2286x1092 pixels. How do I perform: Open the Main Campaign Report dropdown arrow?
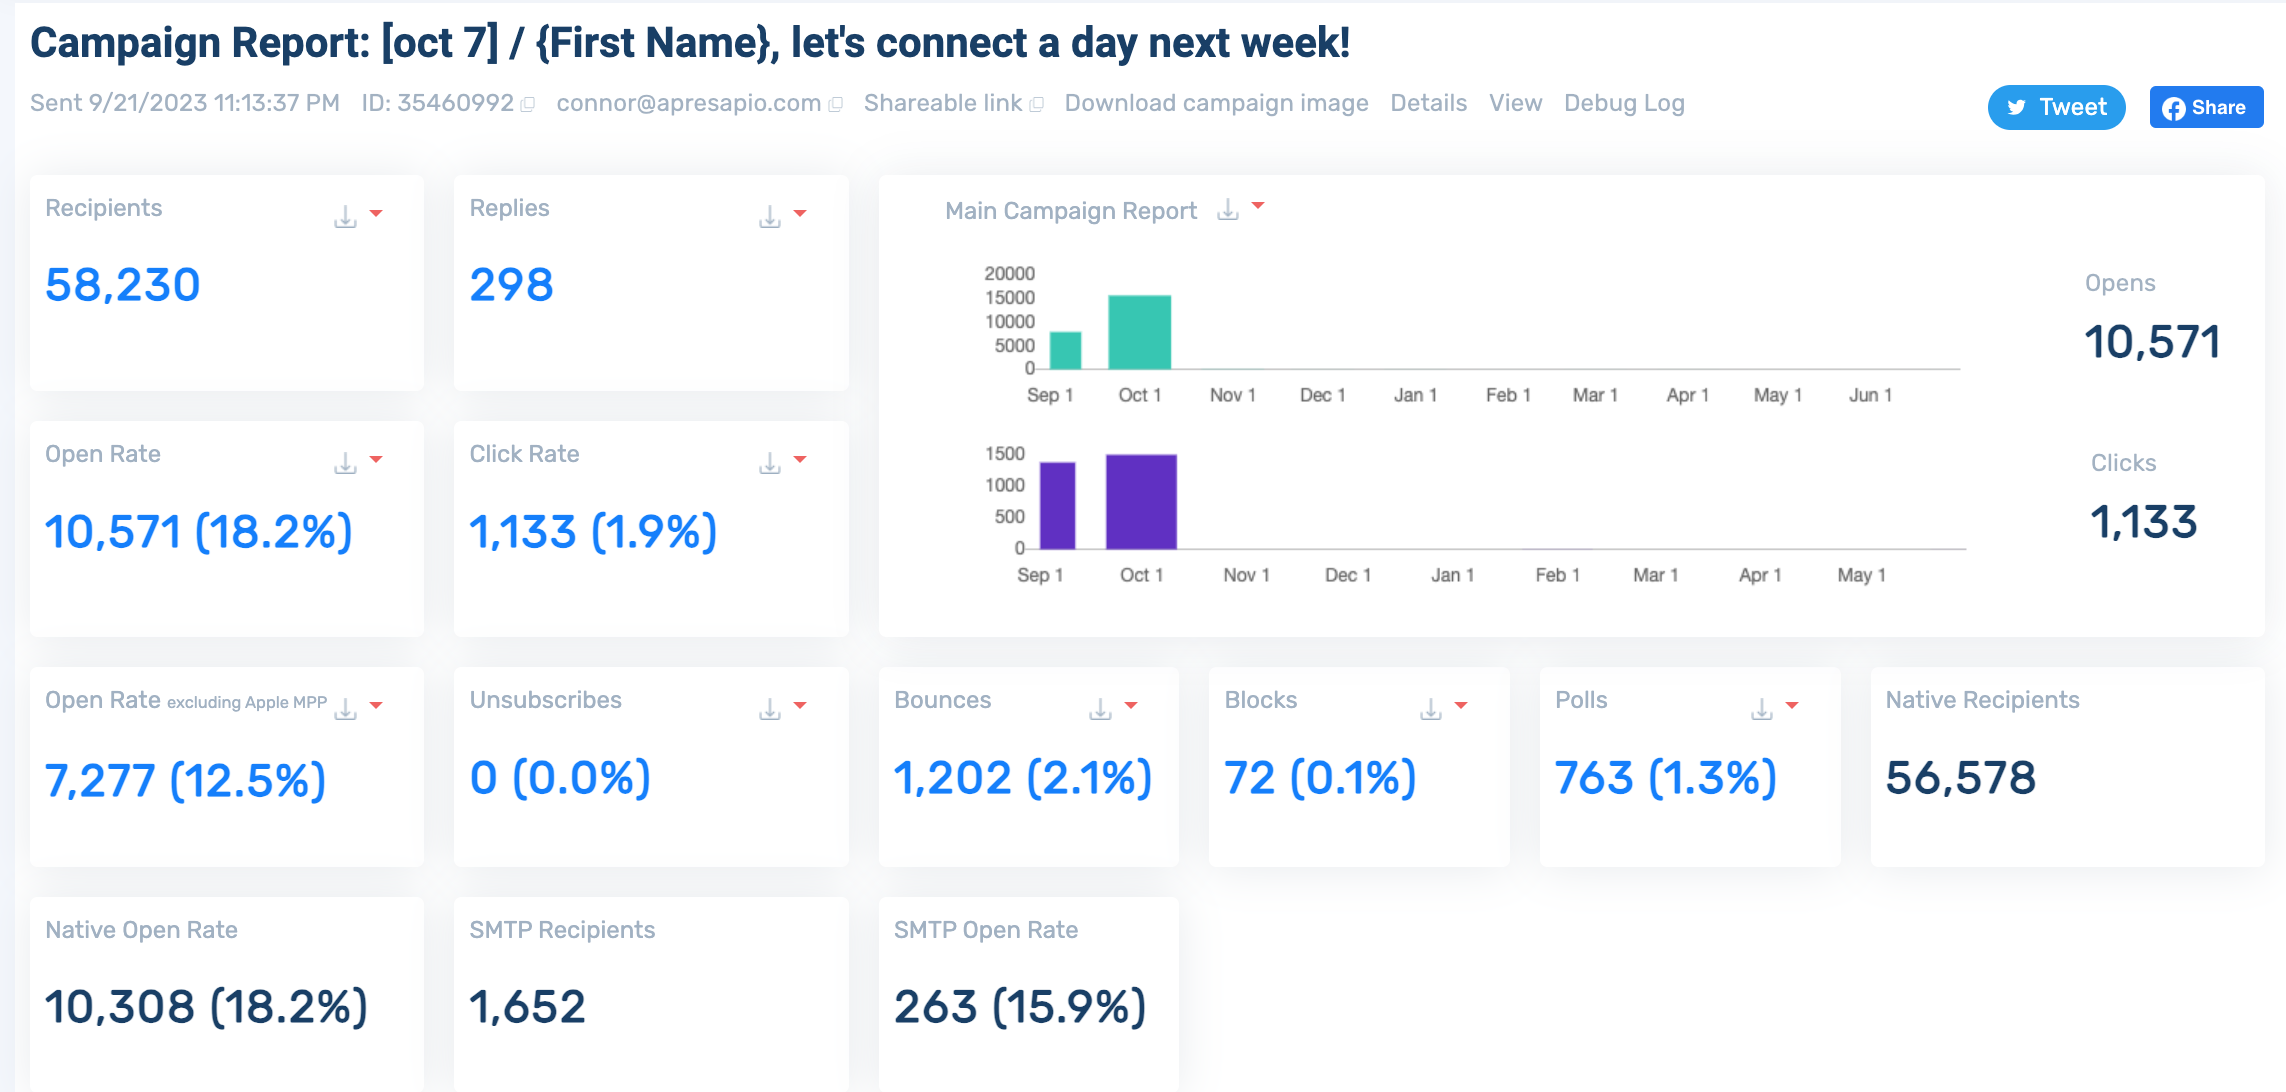1258,205
